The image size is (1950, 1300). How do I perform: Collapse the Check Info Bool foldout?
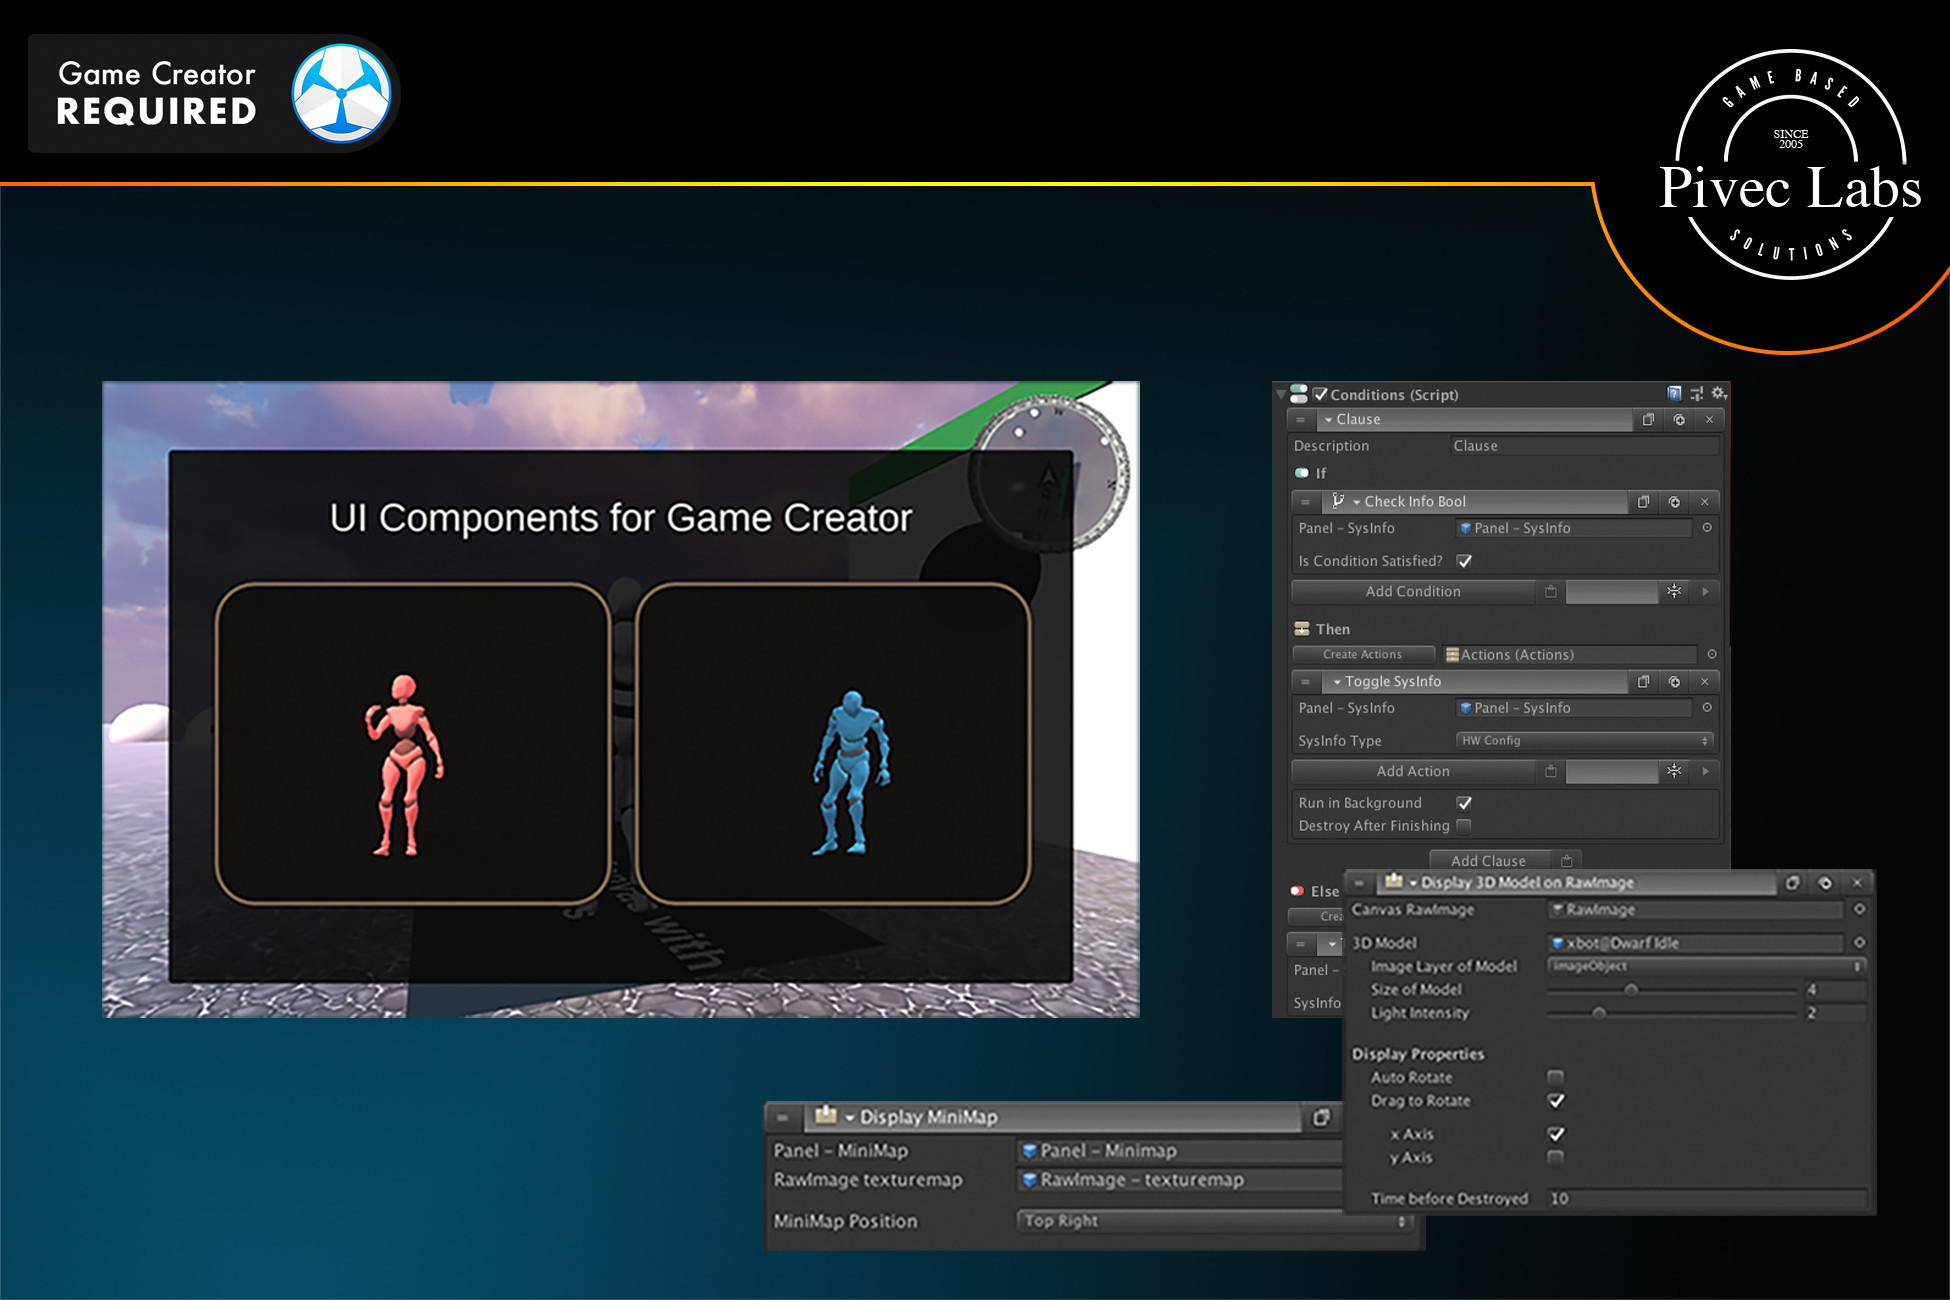[x=1356, y=502]
